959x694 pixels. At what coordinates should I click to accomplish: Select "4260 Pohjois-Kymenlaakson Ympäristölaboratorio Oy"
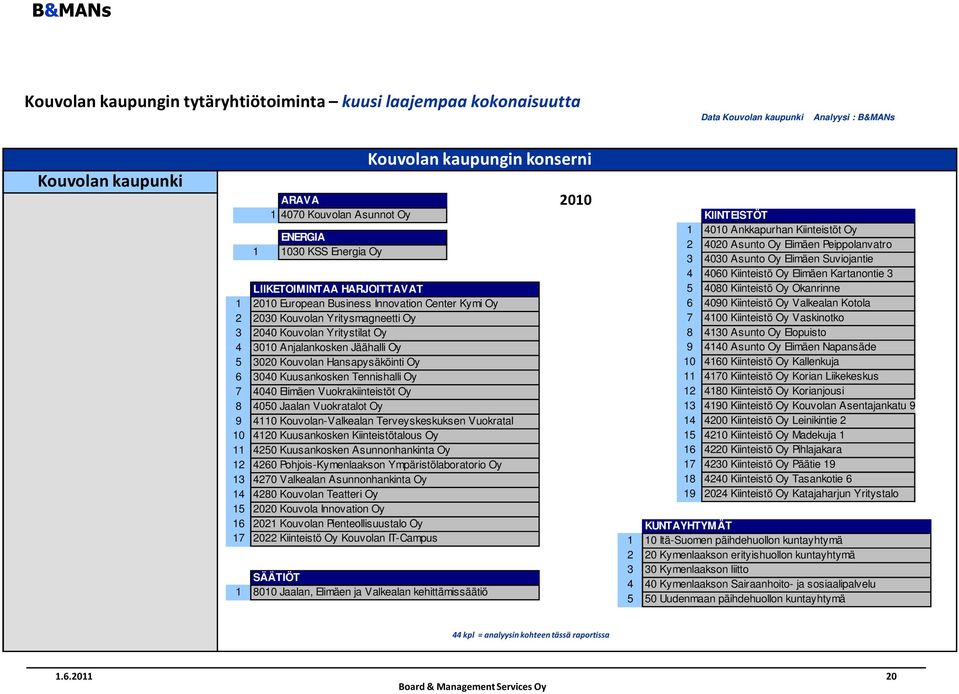(x=395, y=465)
